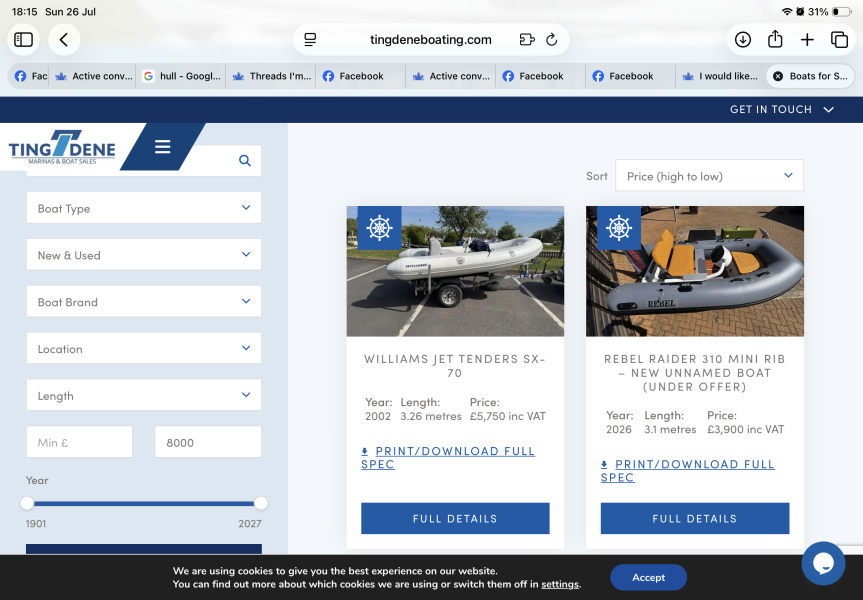Image resolution: width=863 pixels, height=600 pixels.
Task: Open the Safari sidebar panel
Action: (x=24, y=40)
